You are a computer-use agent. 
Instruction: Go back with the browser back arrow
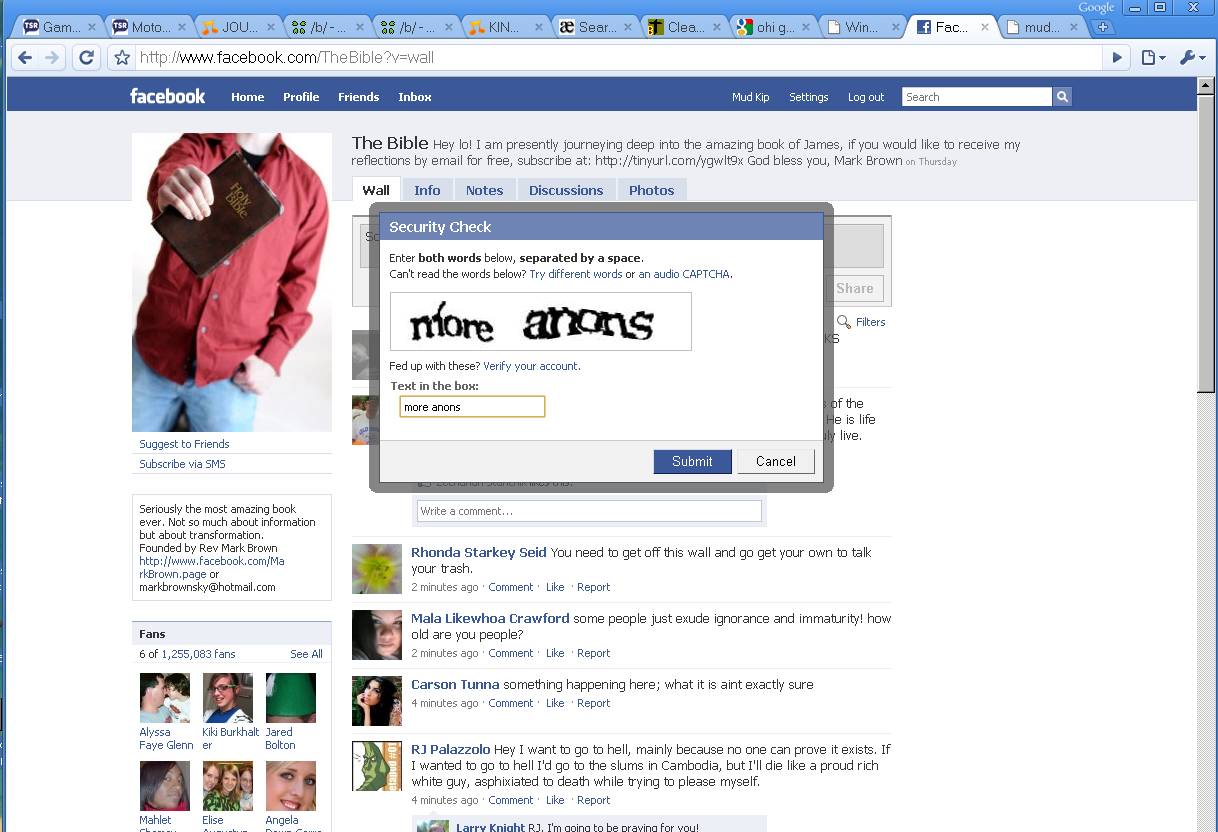(26, 58)
